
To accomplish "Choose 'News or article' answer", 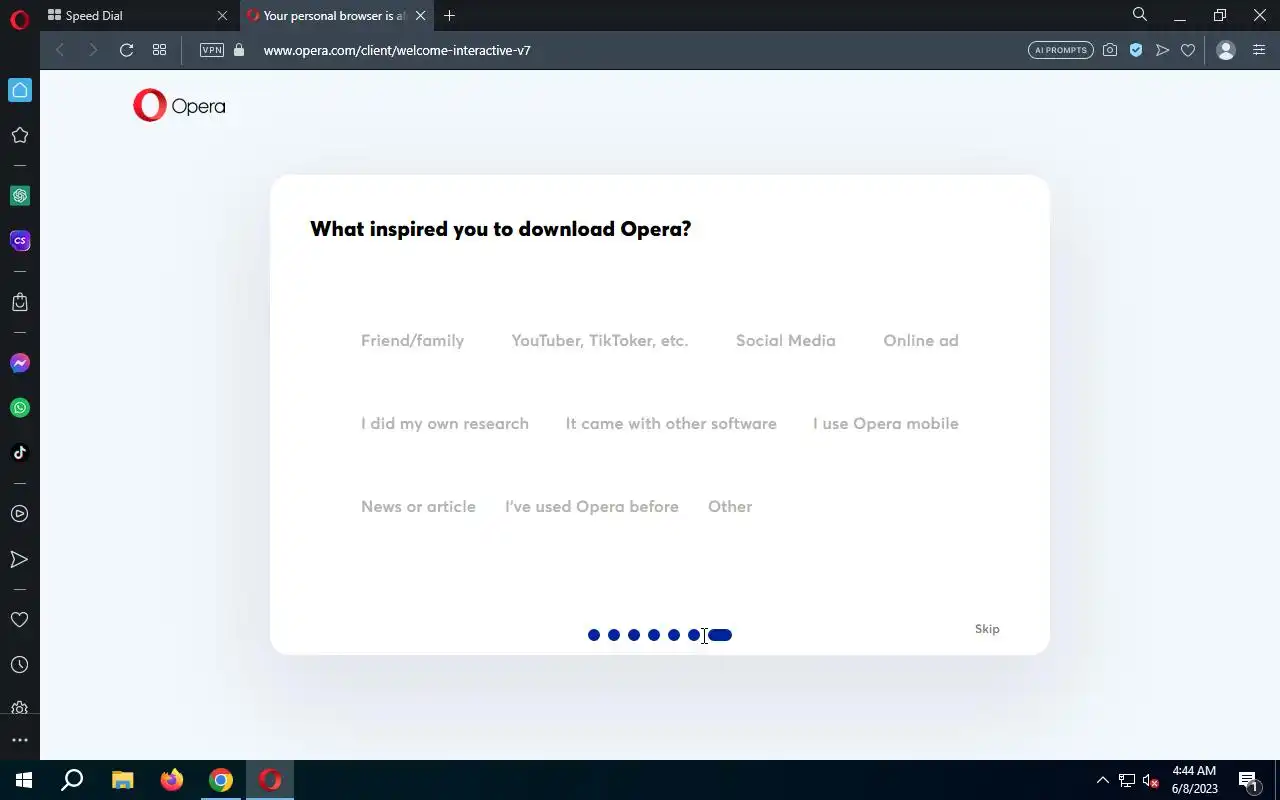I will pos(418,506).
